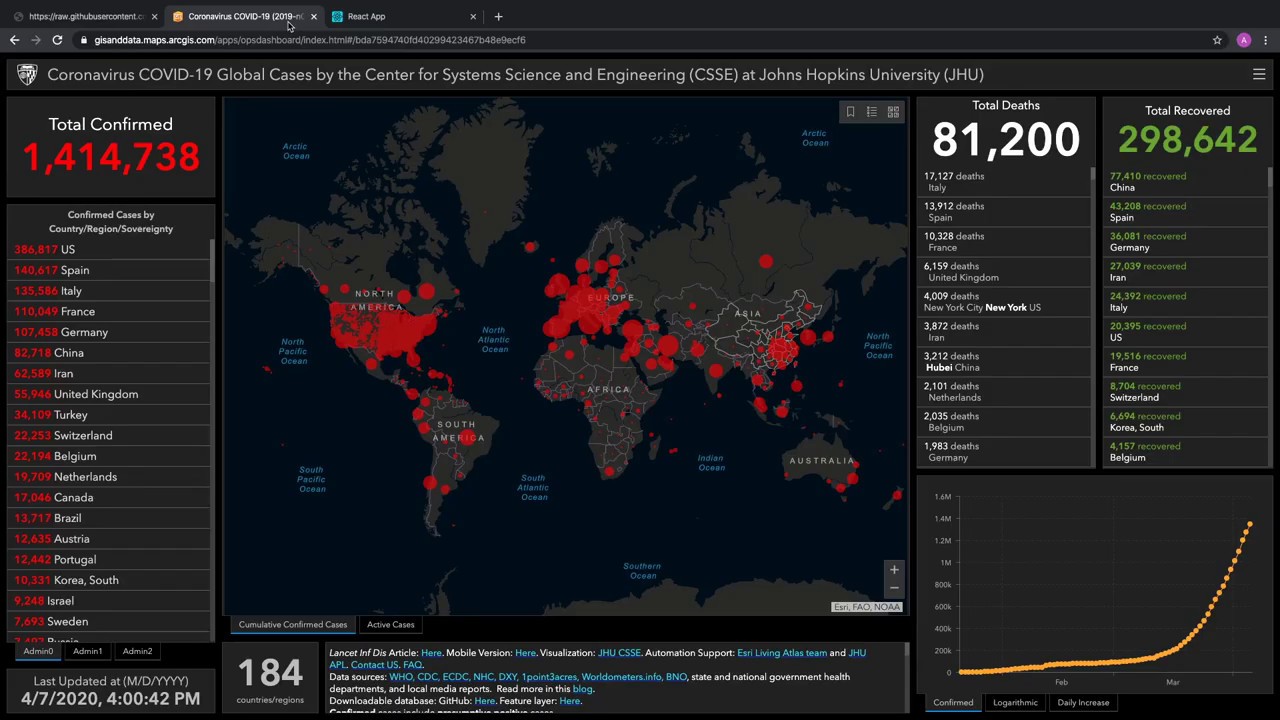Select France in confirmed cases list
This screenshot has height=720, width=1280.
click(x=109, y=311)
